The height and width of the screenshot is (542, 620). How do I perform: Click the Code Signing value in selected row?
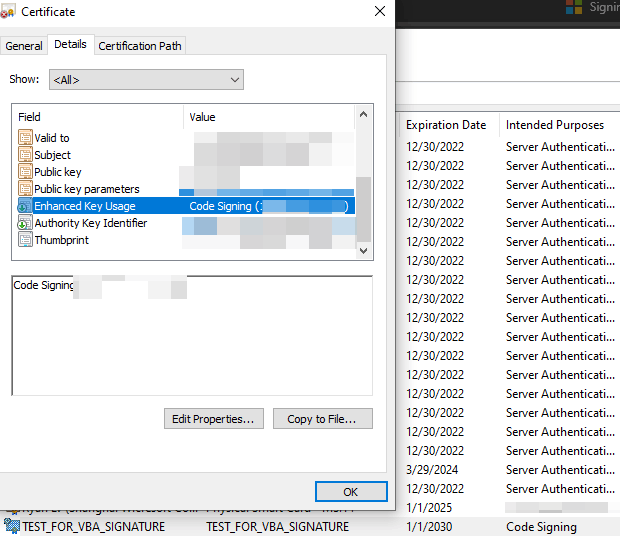268,206
